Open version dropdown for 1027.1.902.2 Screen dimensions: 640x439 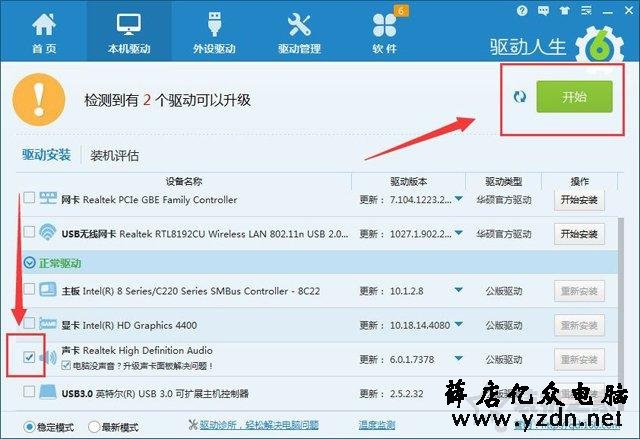[459, 233]
